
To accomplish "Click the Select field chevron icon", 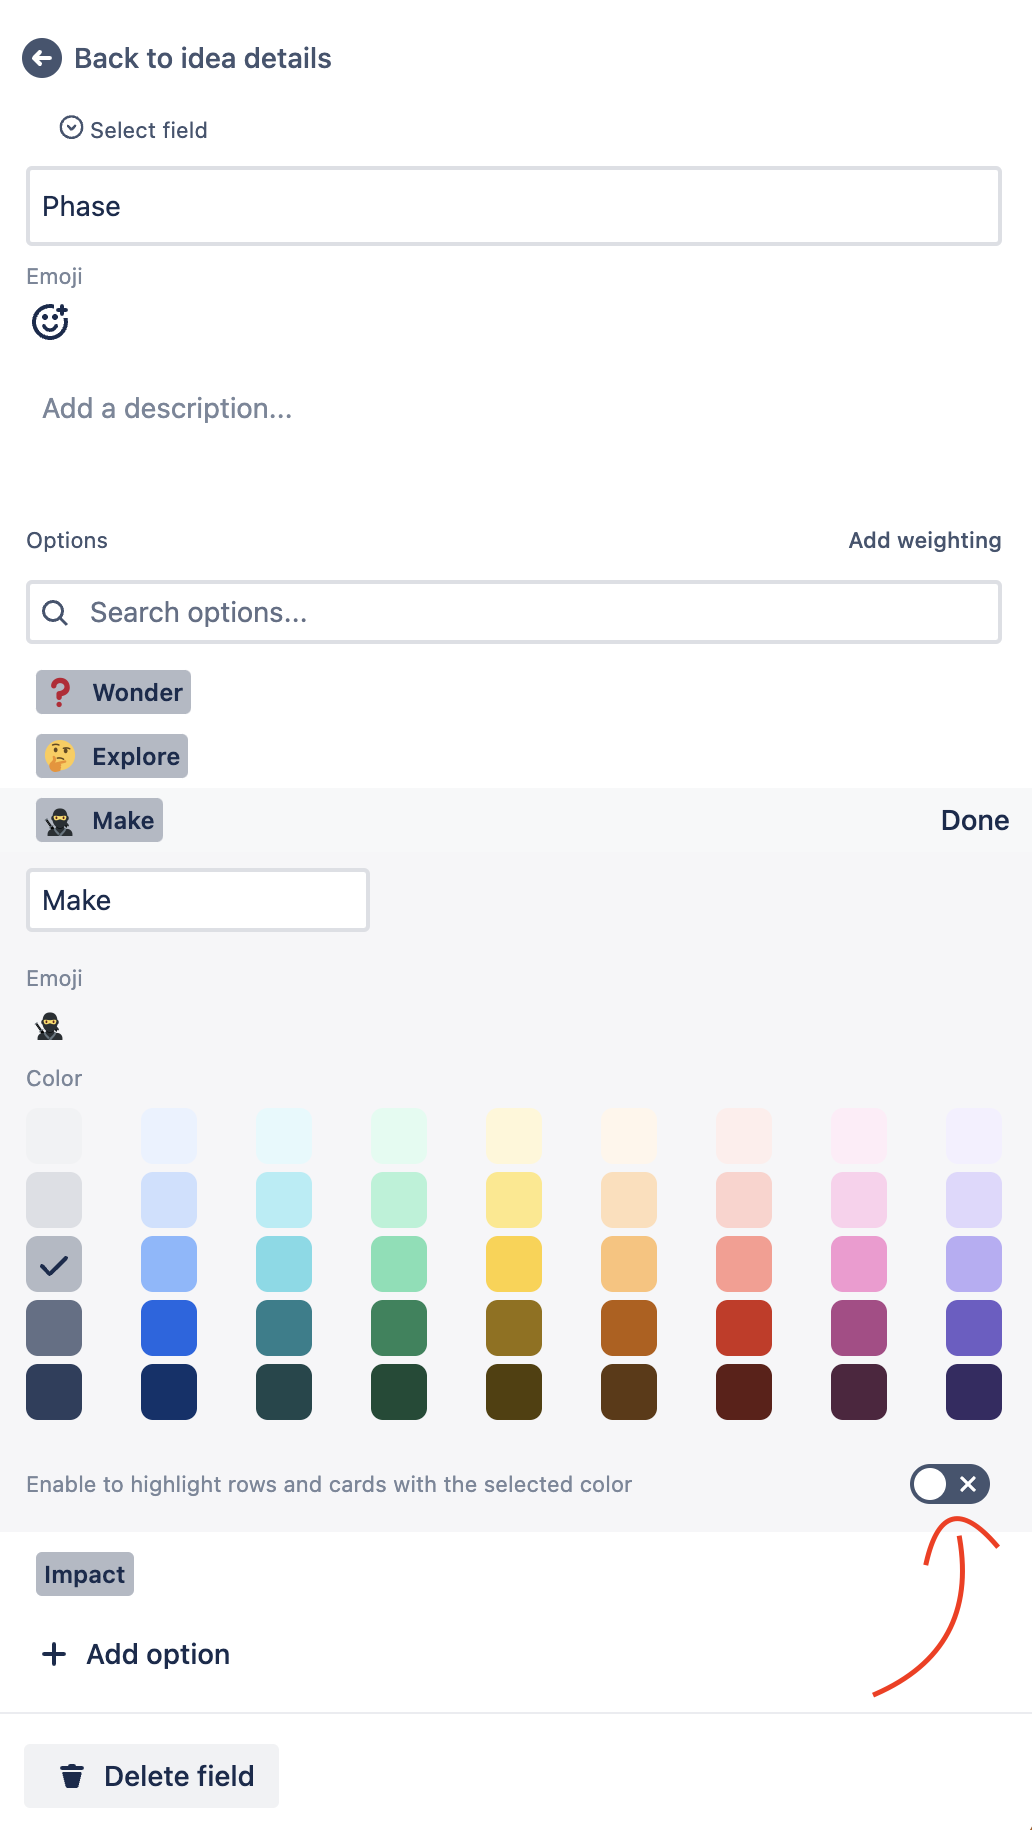I will point(70,128).
